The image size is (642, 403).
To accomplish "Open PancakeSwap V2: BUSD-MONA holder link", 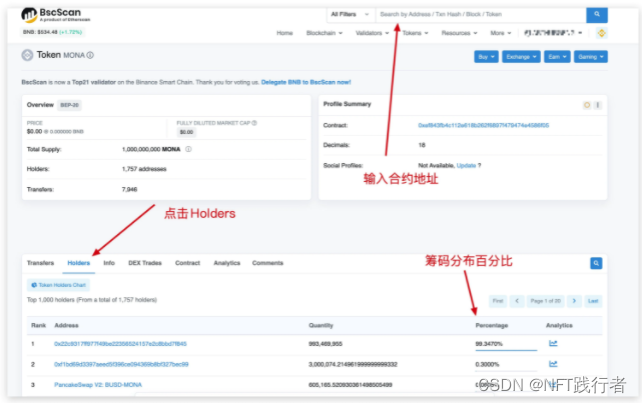I will [x=98, y=385].
